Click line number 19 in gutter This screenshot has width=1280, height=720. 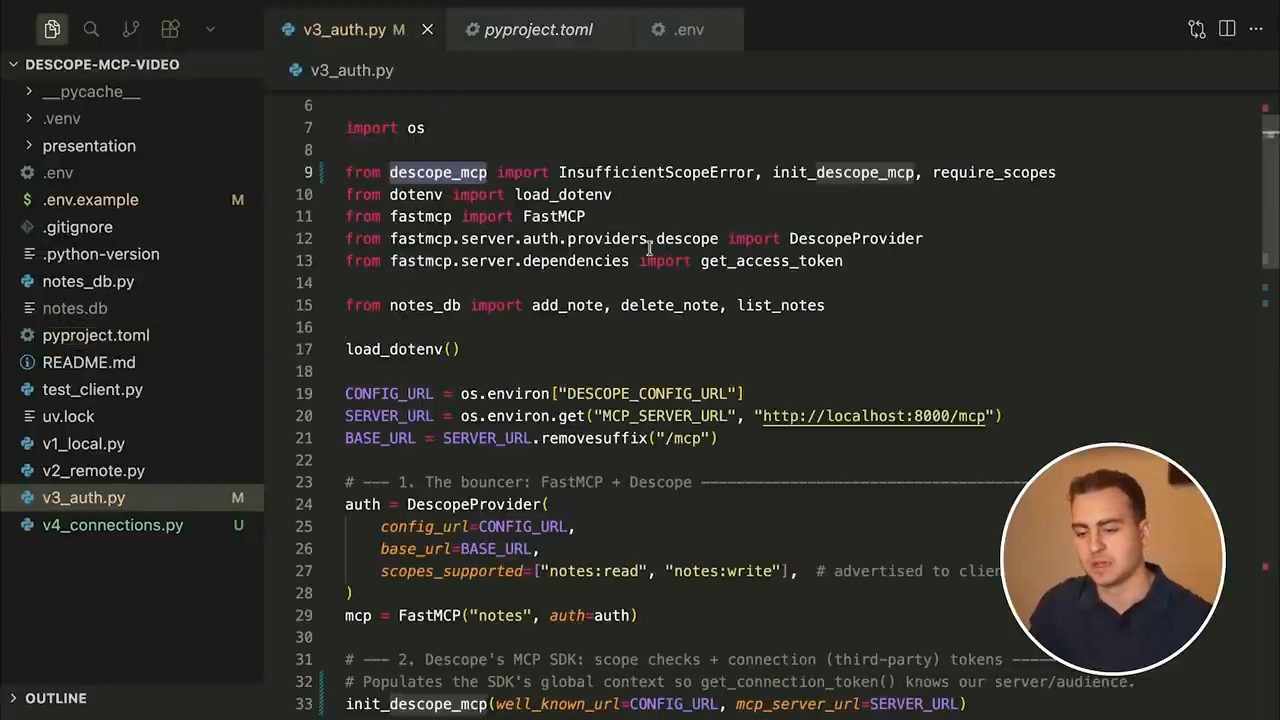coord(303,394)
